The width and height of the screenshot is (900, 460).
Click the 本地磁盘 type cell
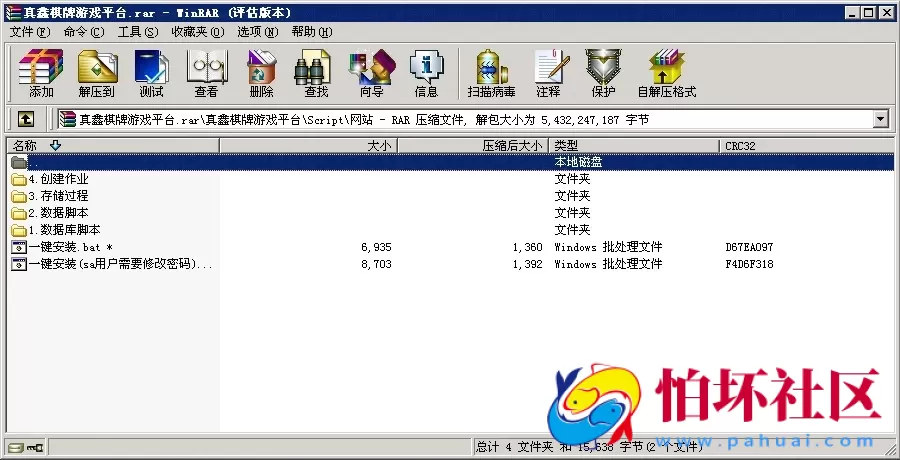(578, 162)
